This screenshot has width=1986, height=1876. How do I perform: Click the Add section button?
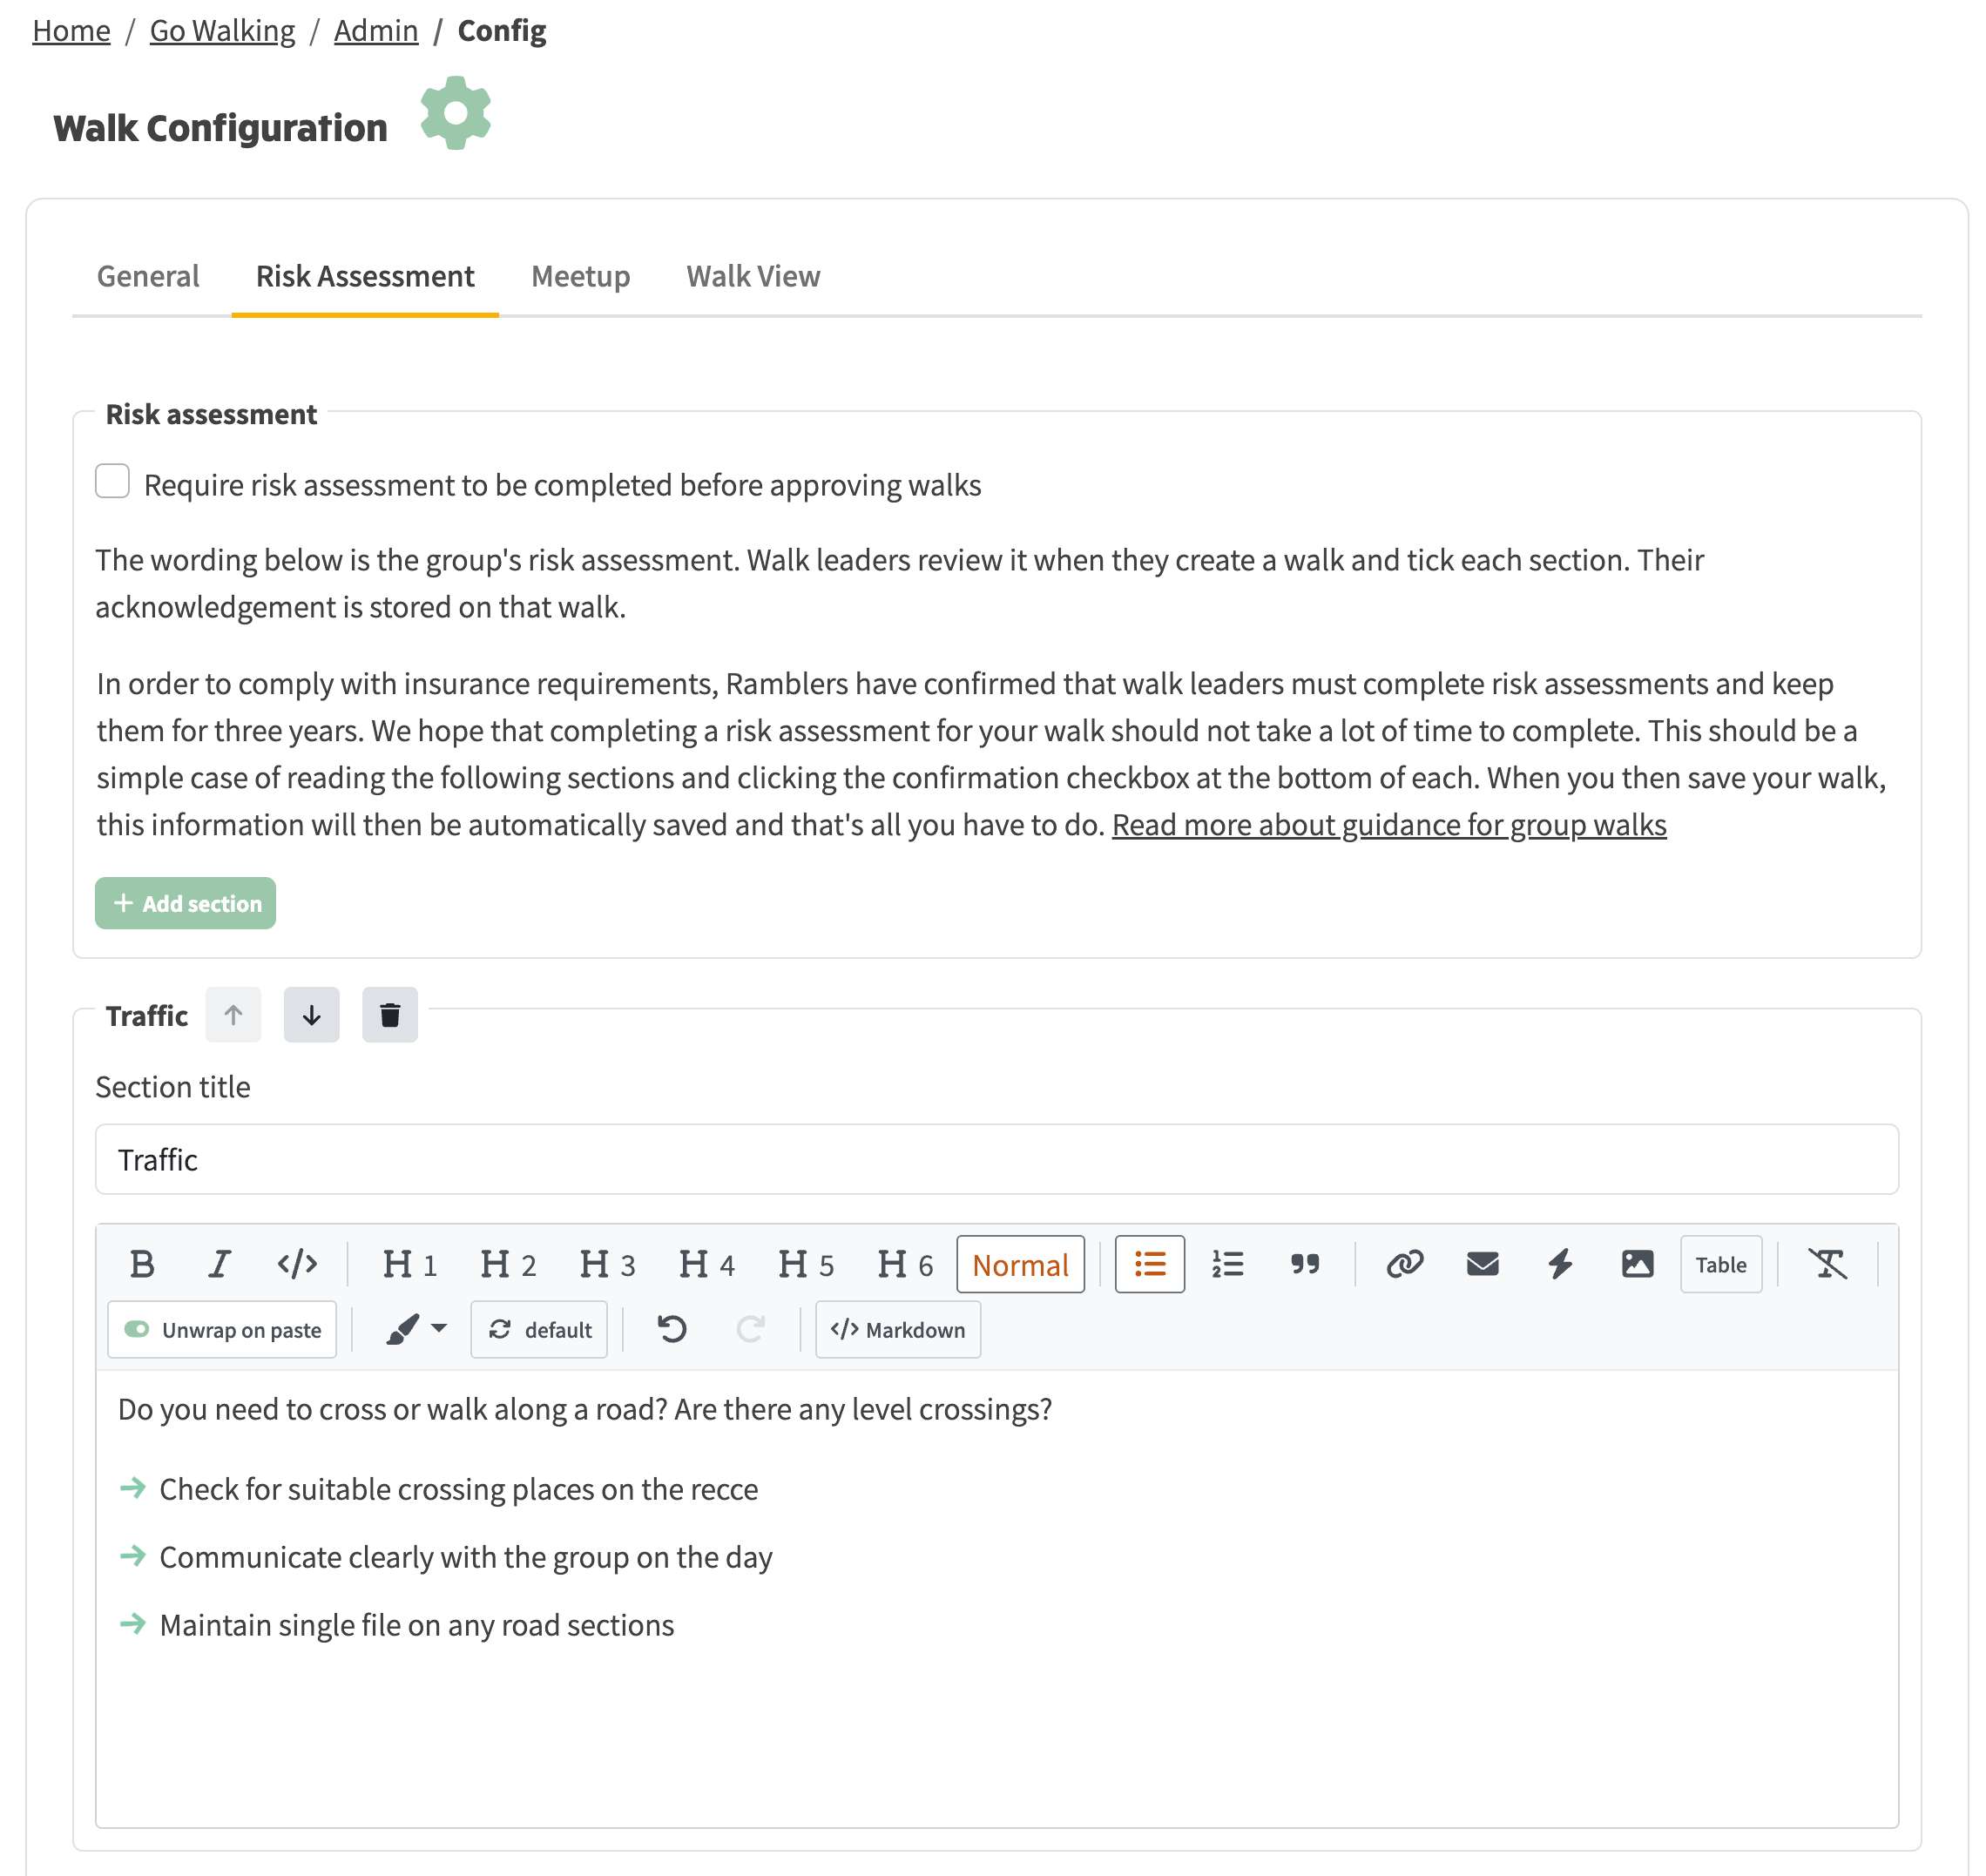(x=185, y=903)
